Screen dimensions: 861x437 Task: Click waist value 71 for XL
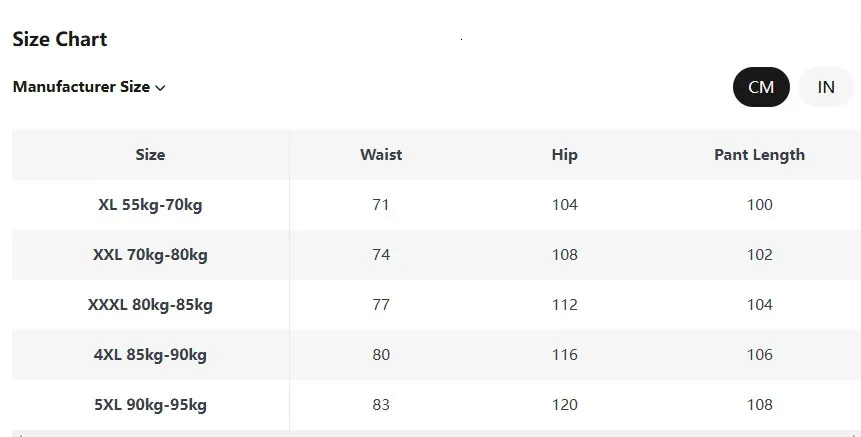tap(381, 205)
